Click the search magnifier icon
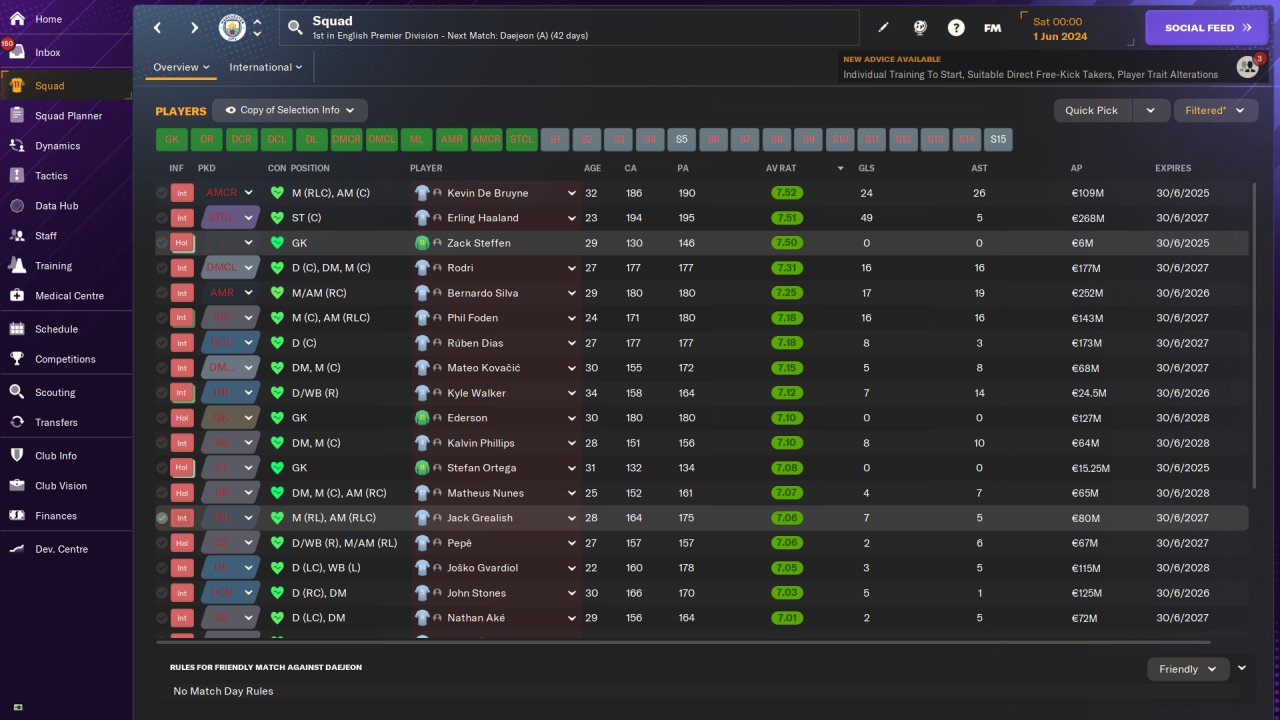This screenshot has height=720, width=1280. tap(295, 28)
